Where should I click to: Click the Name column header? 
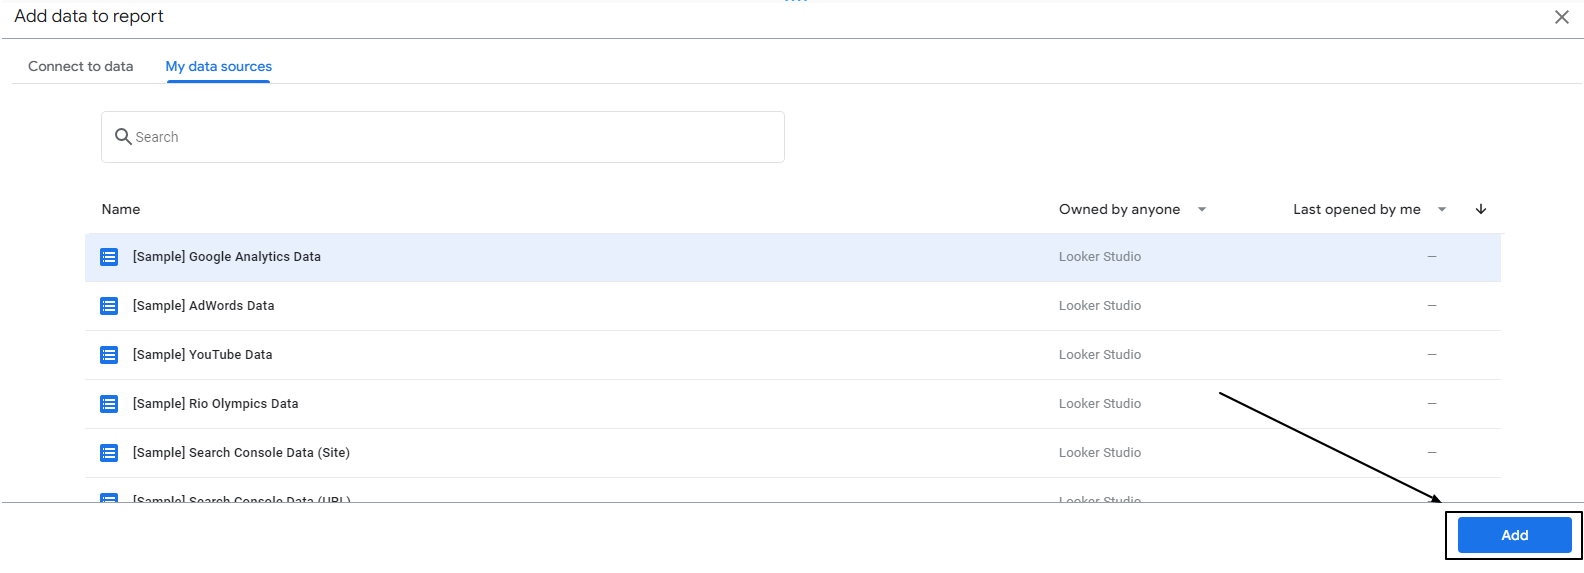point(121,209)
